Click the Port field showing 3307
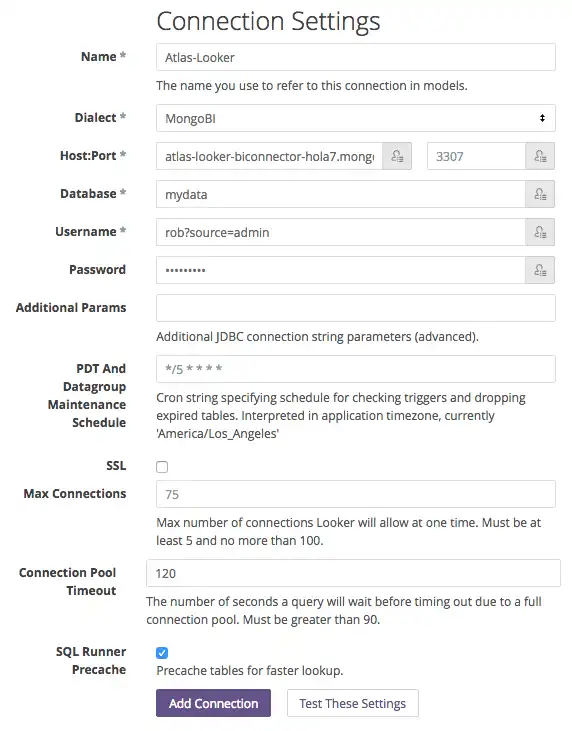The width and height of the screenshot is (572, 731). (476, 156)
